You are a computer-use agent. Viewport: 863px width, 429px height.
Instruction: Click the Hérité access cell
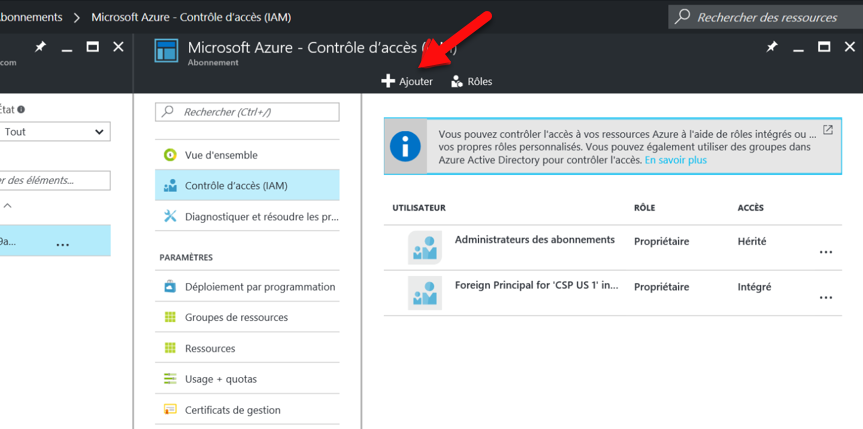tap(751, 241)
